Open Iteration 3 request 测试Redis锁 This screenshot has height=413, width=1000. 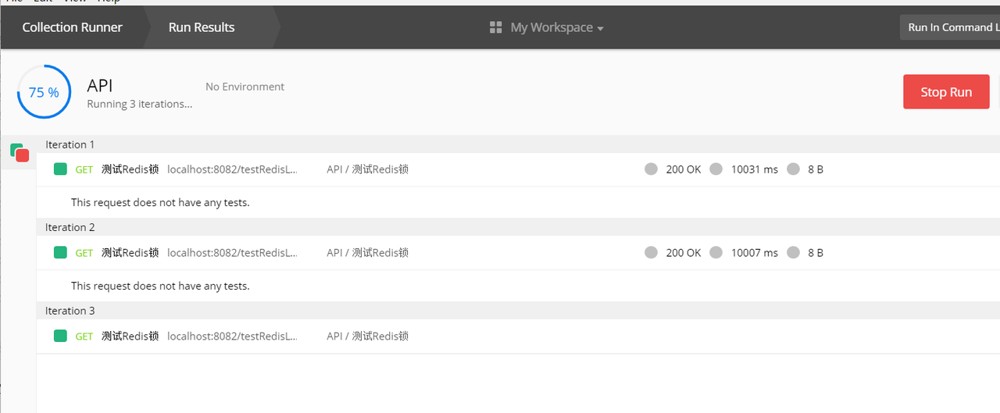pyautogui.click(x=130, y=336)
